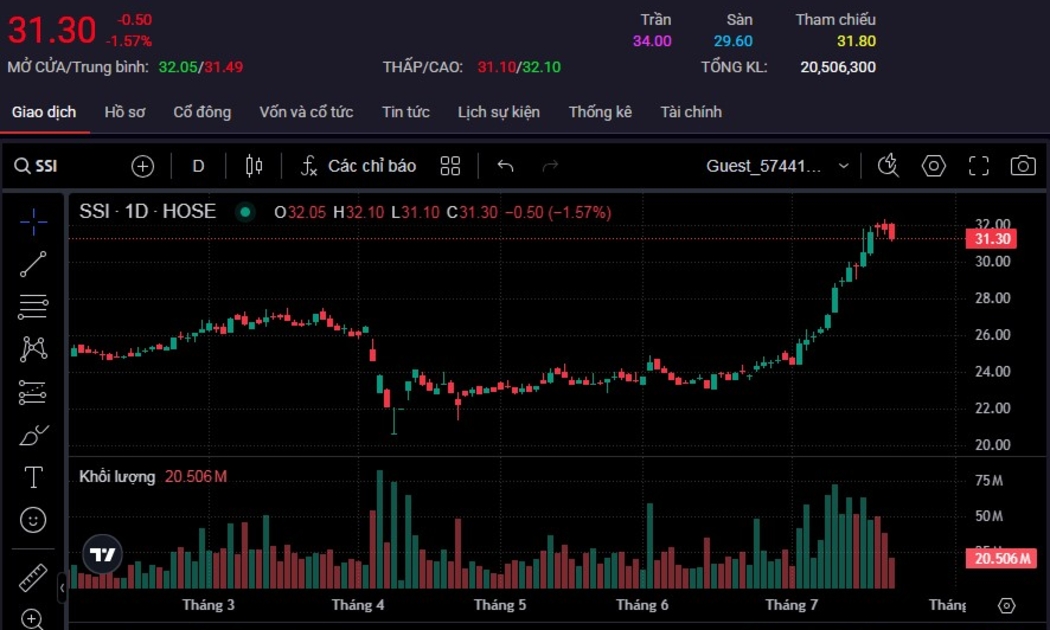
Task: Toggle the SSI market status indicator dot
Action: pyautogui.click(x=245, y=212)
